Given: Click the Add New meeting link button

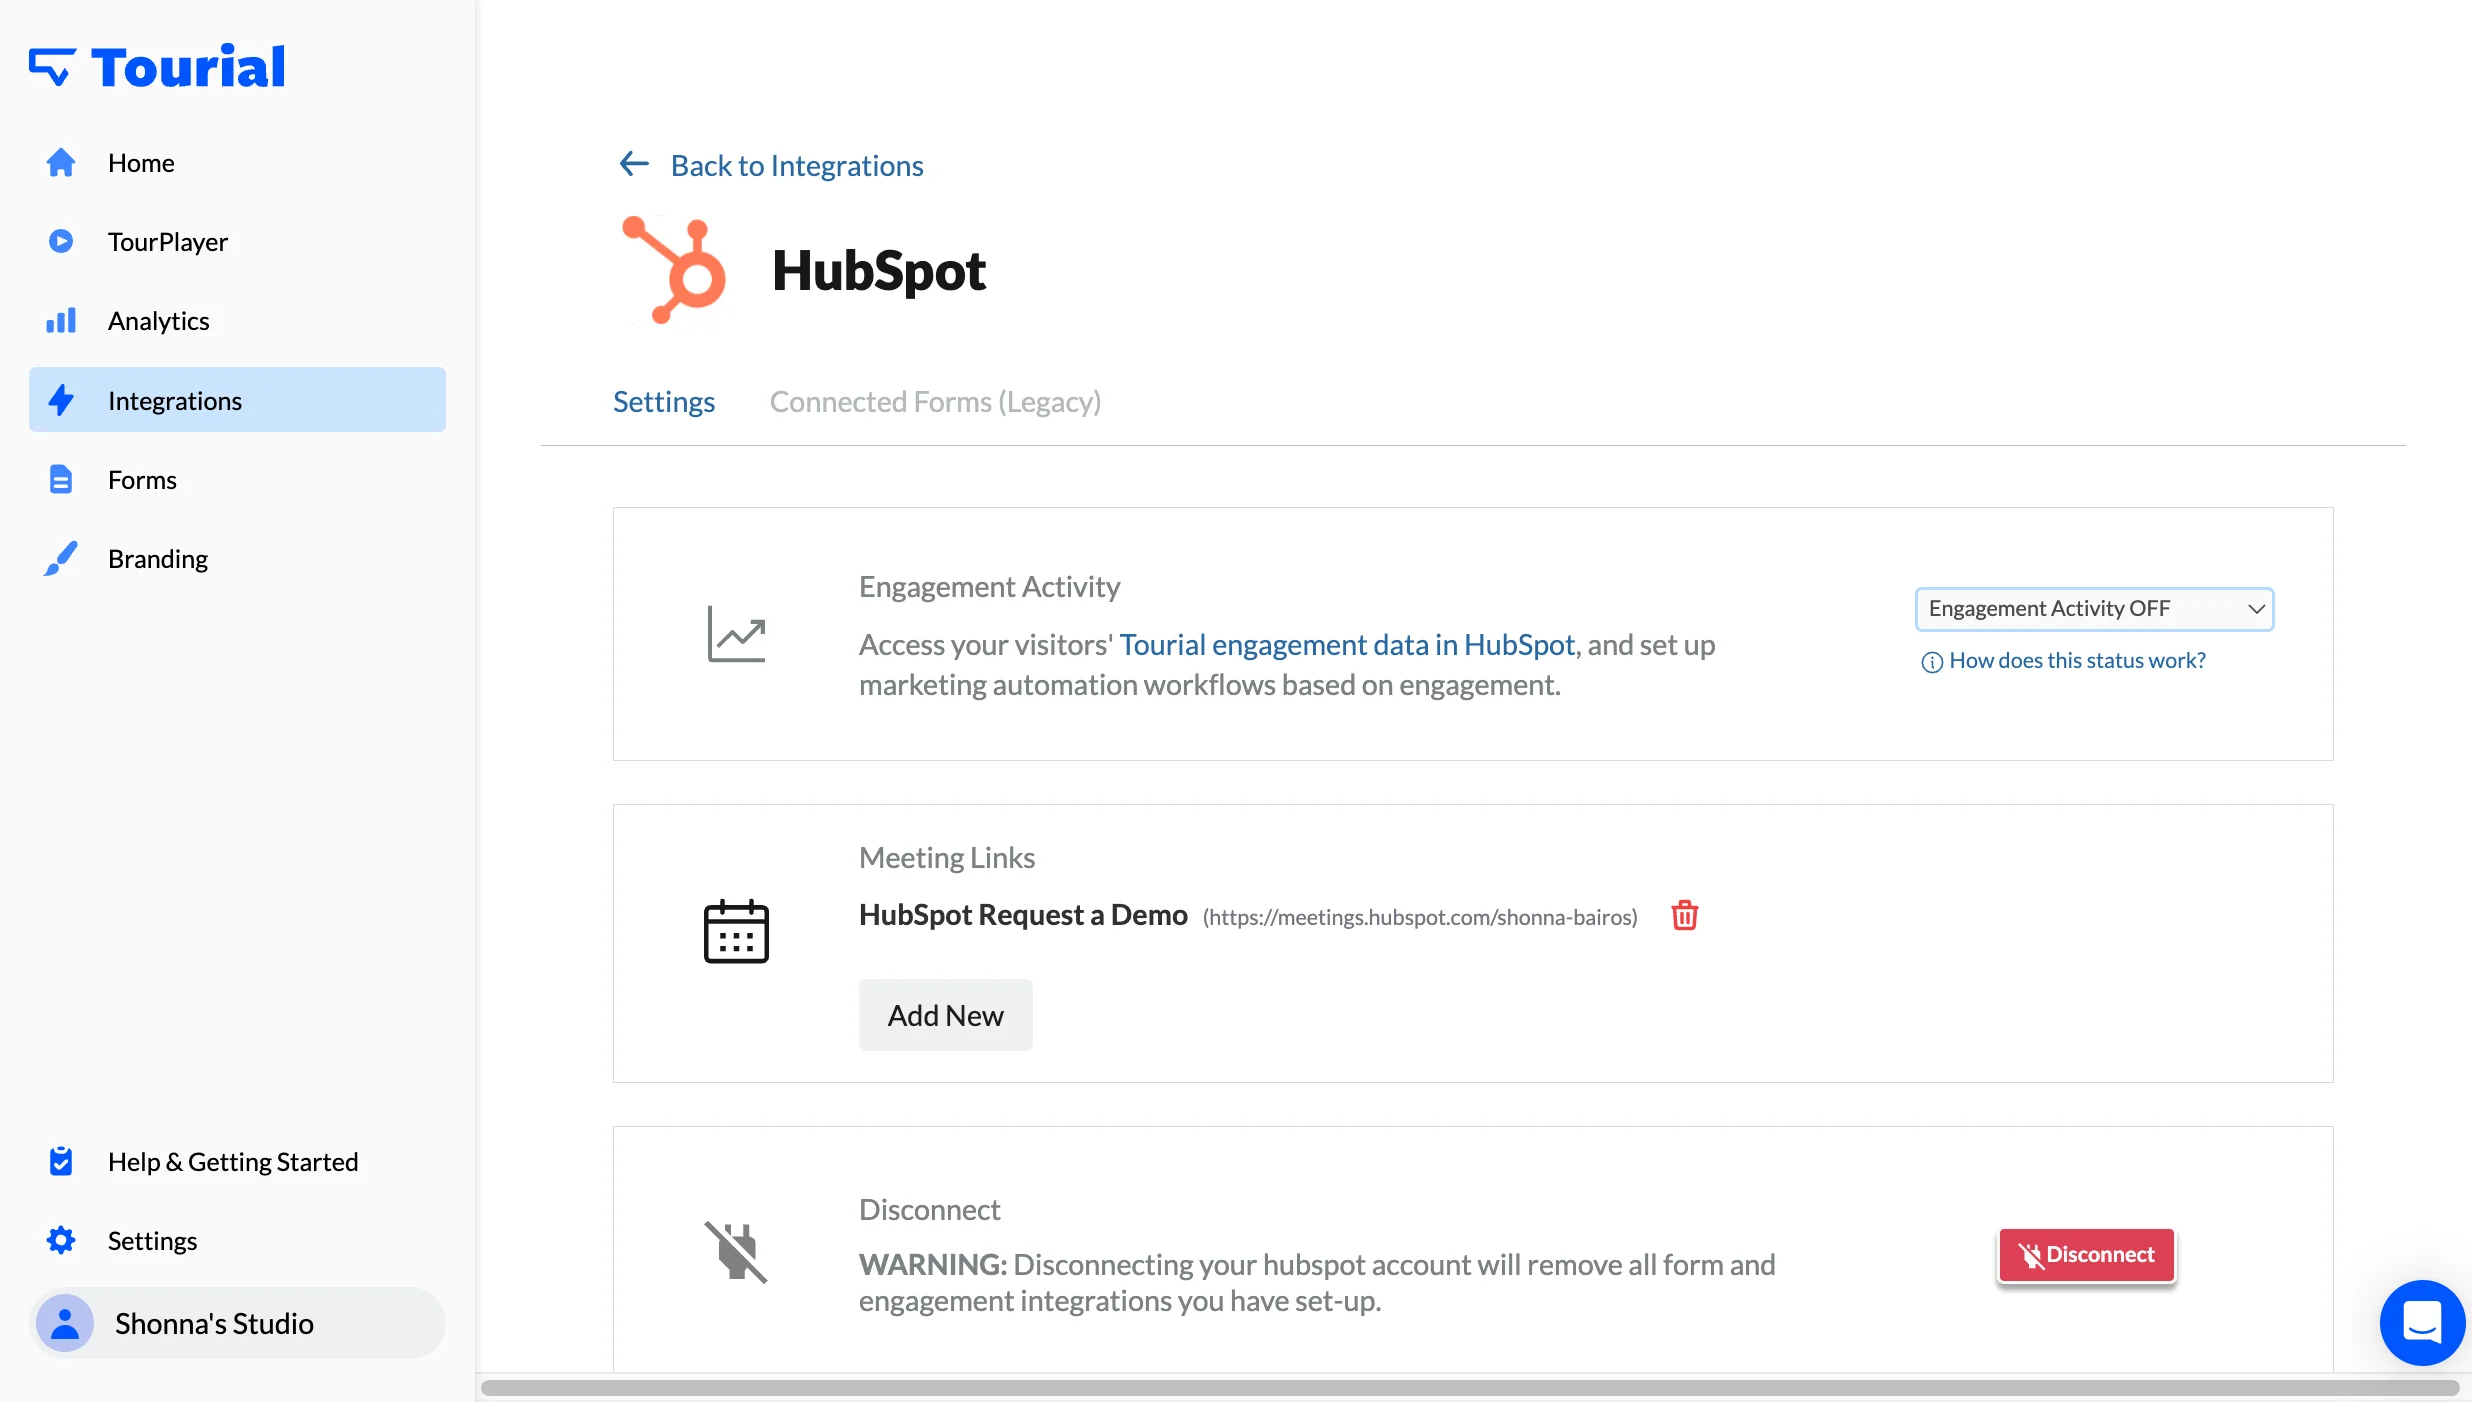Looking at the screenshot, I should 946,1015.
